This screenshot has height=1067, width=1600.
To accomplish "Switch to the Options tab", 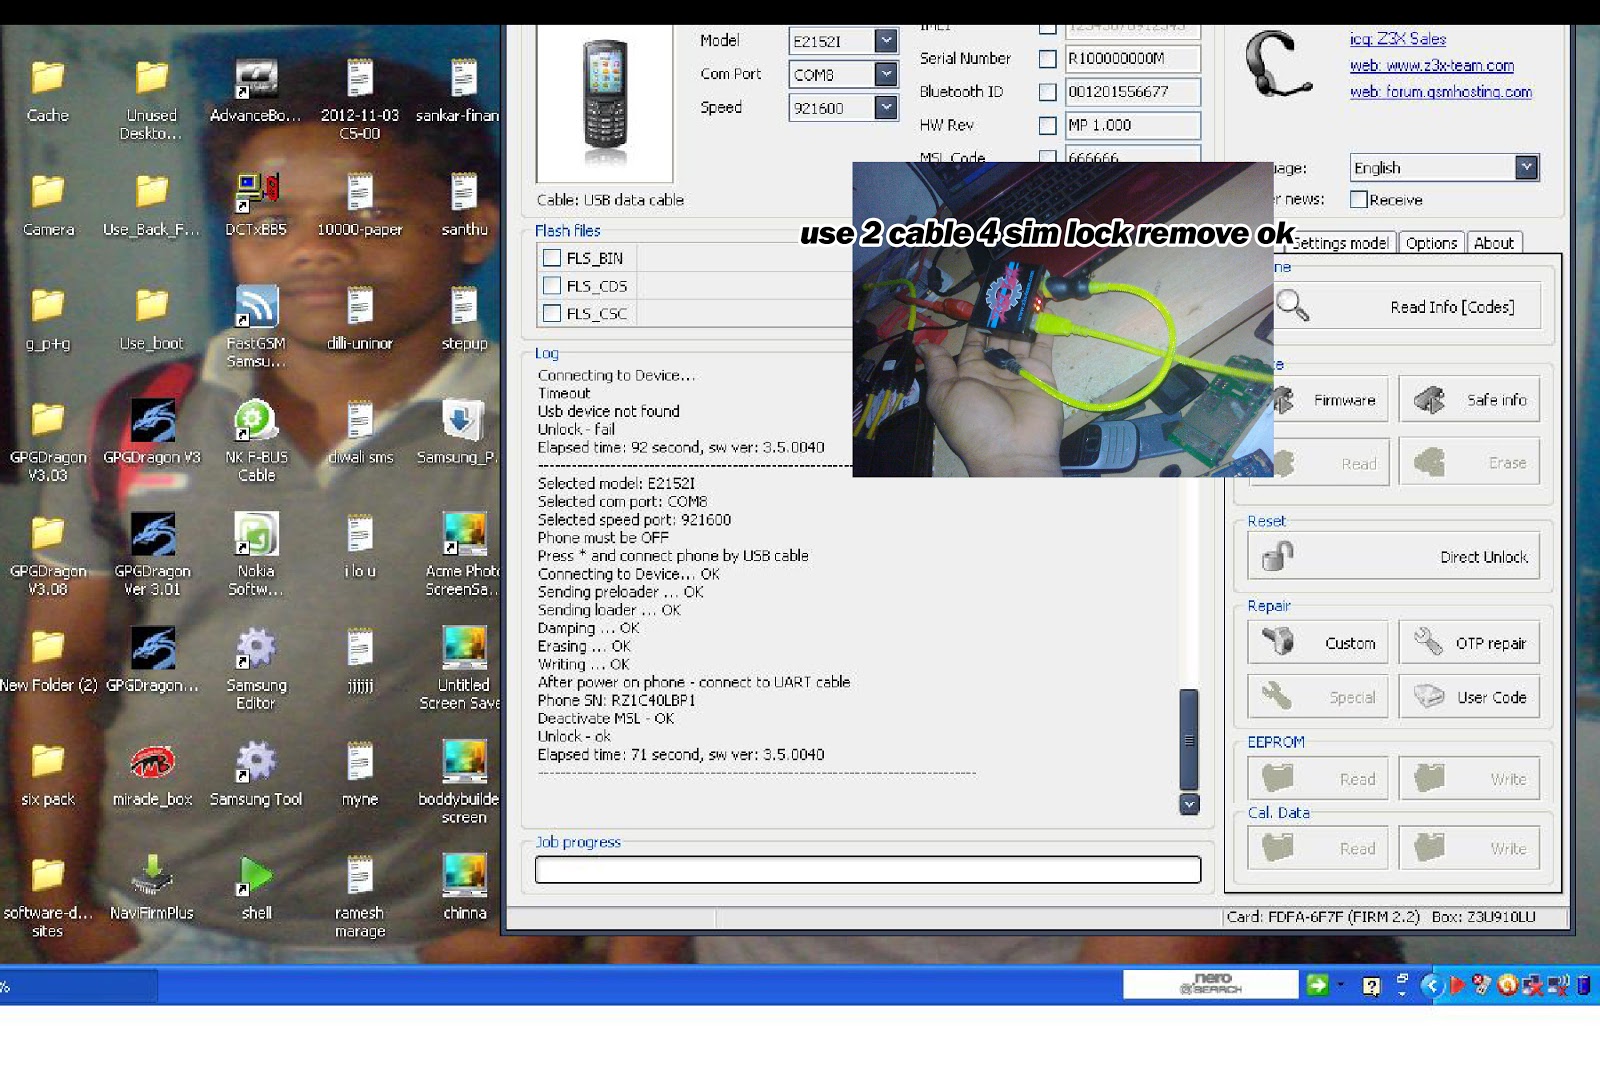I will pos(1431,243).
